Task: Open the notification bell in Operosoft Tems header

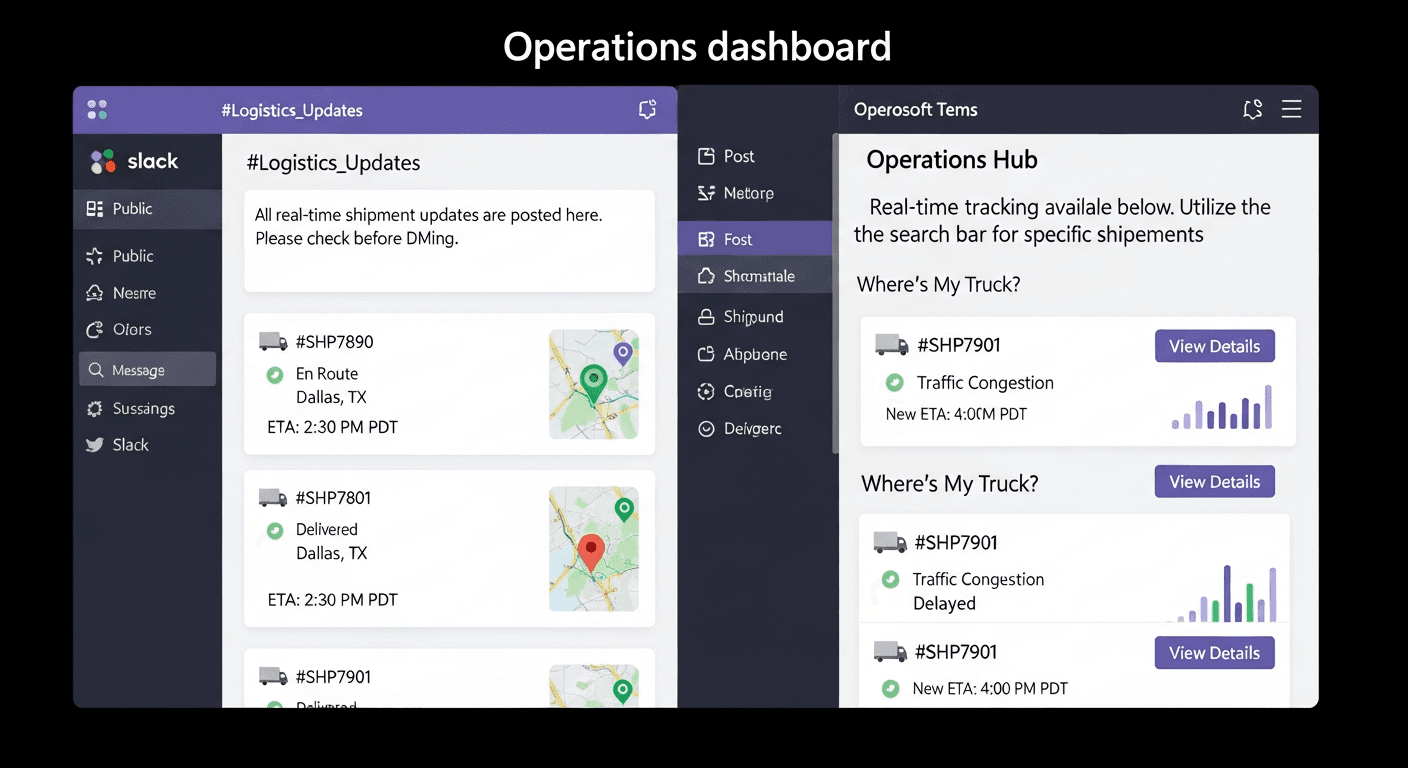Action: [x=1252, y=110]
